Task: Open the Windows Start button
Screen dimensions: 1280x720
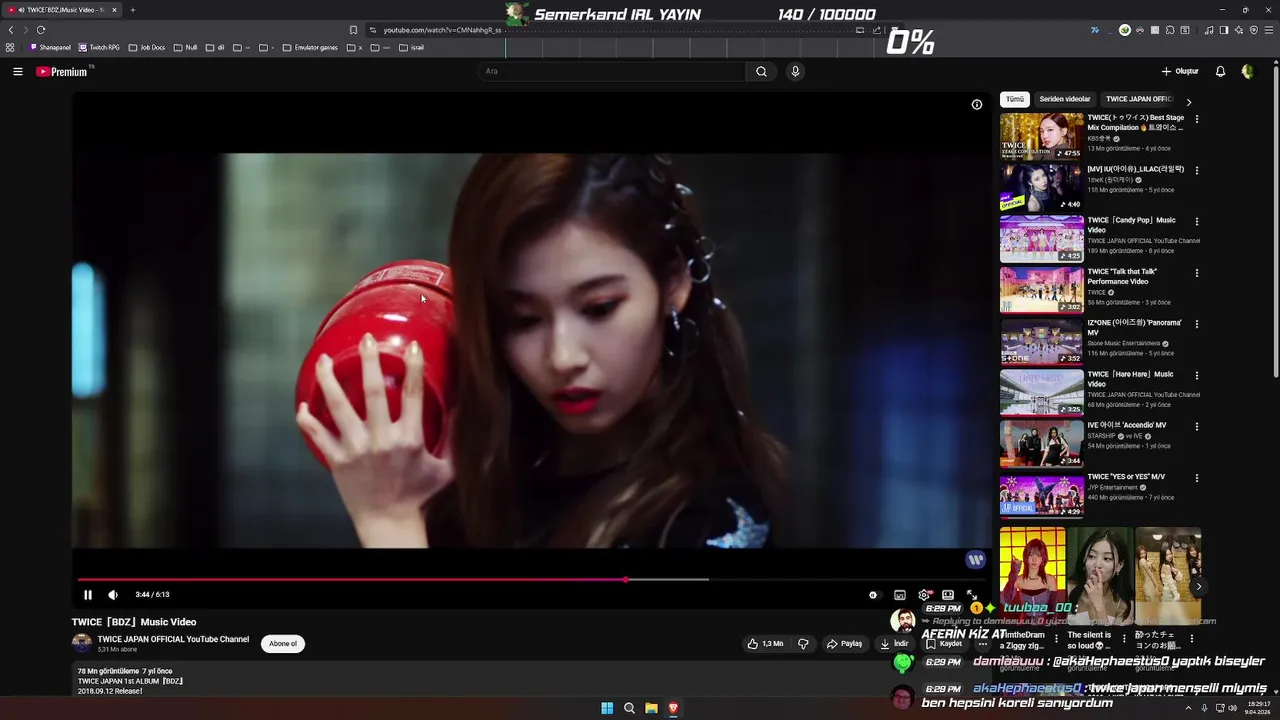Action: [x=607, y=708]
